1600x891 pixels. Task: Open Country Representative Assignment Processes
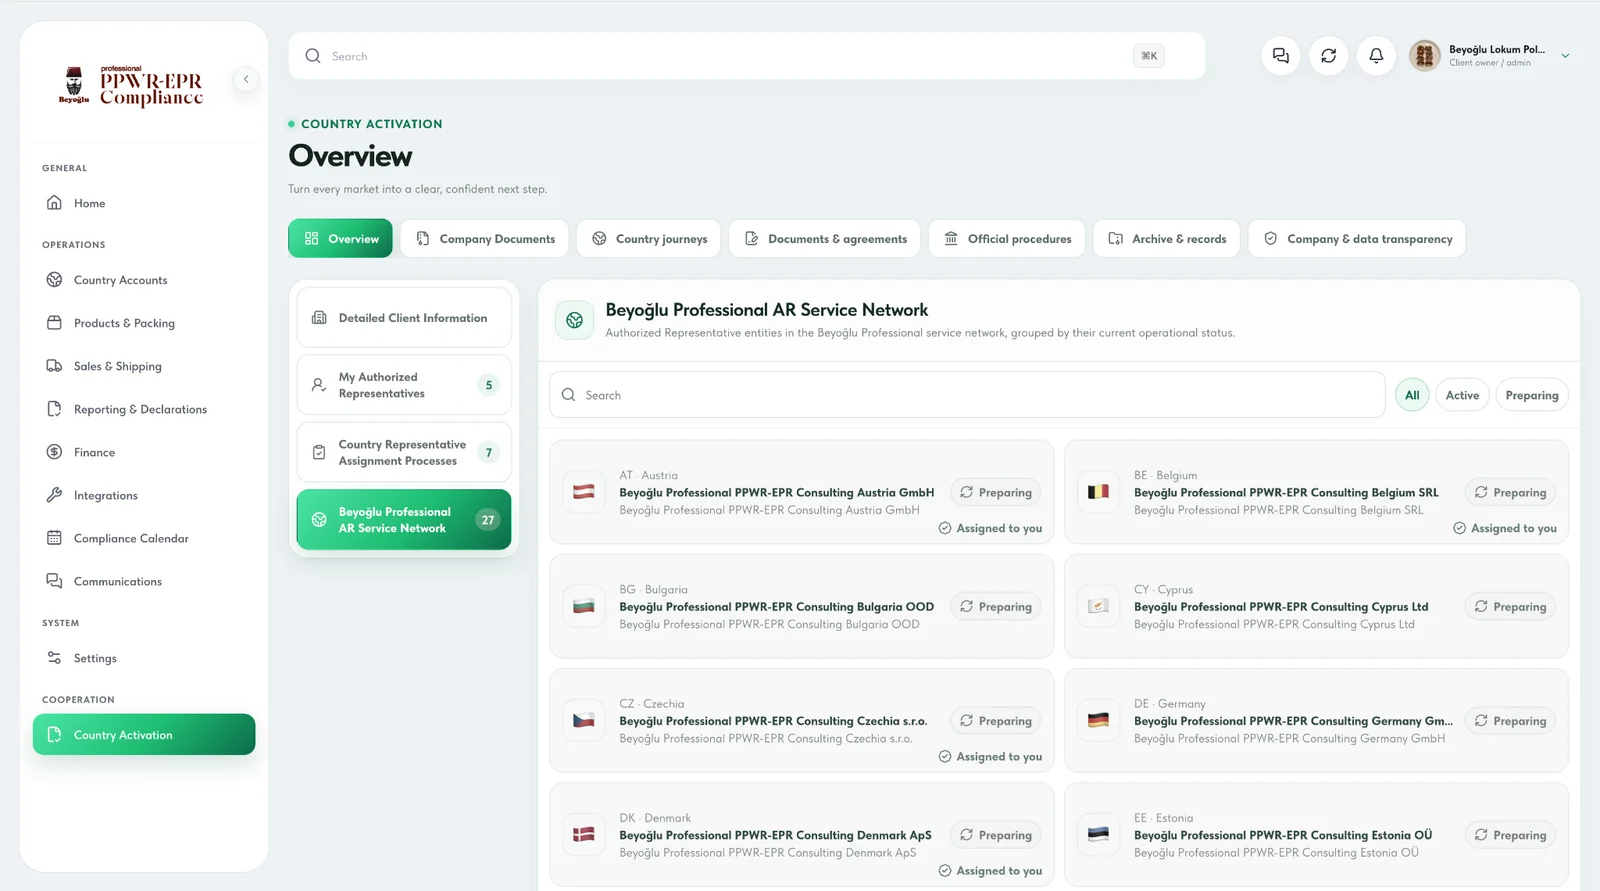(404, 452)
